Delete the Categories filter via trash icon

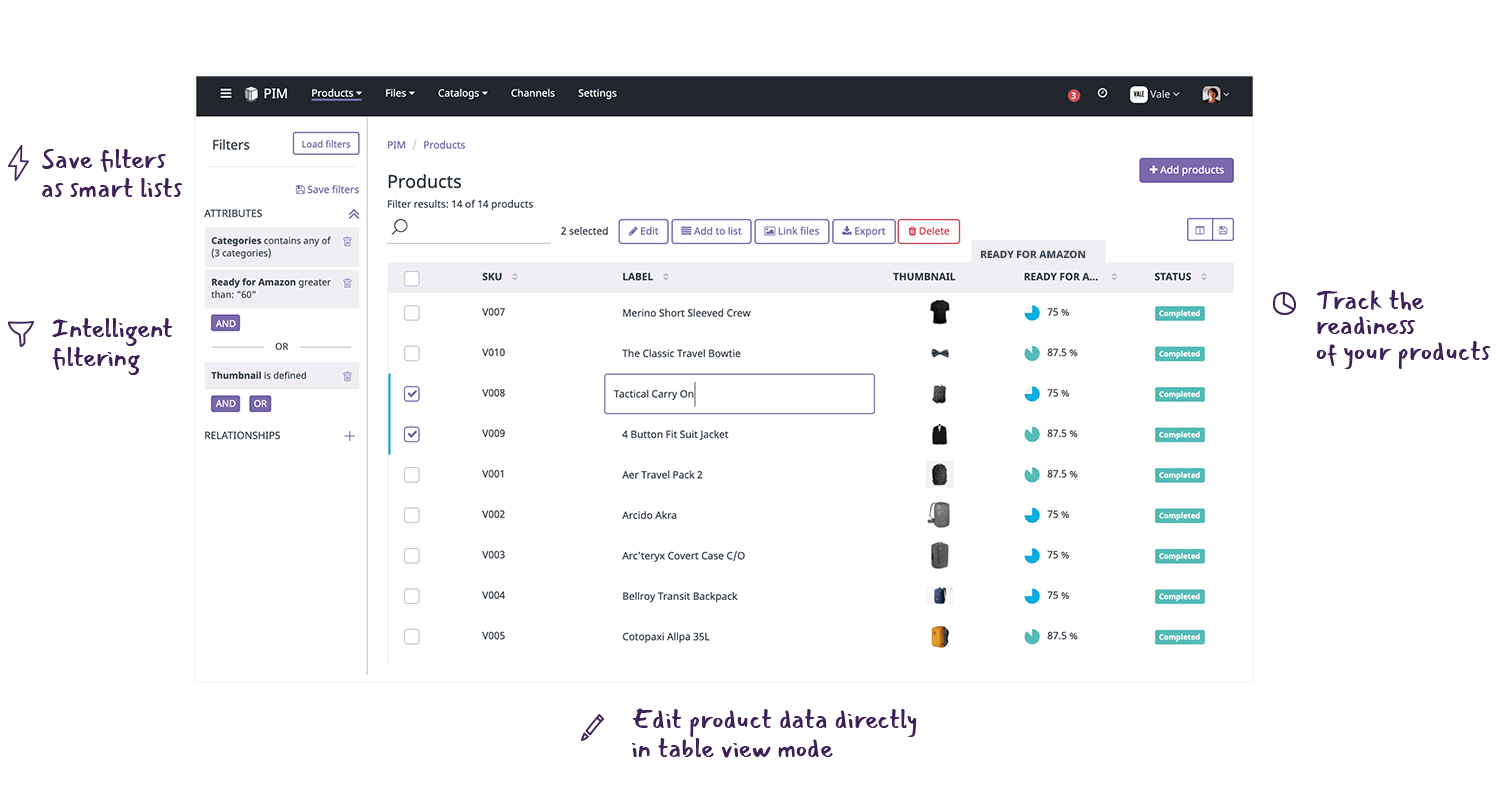(x=346, y=242)
